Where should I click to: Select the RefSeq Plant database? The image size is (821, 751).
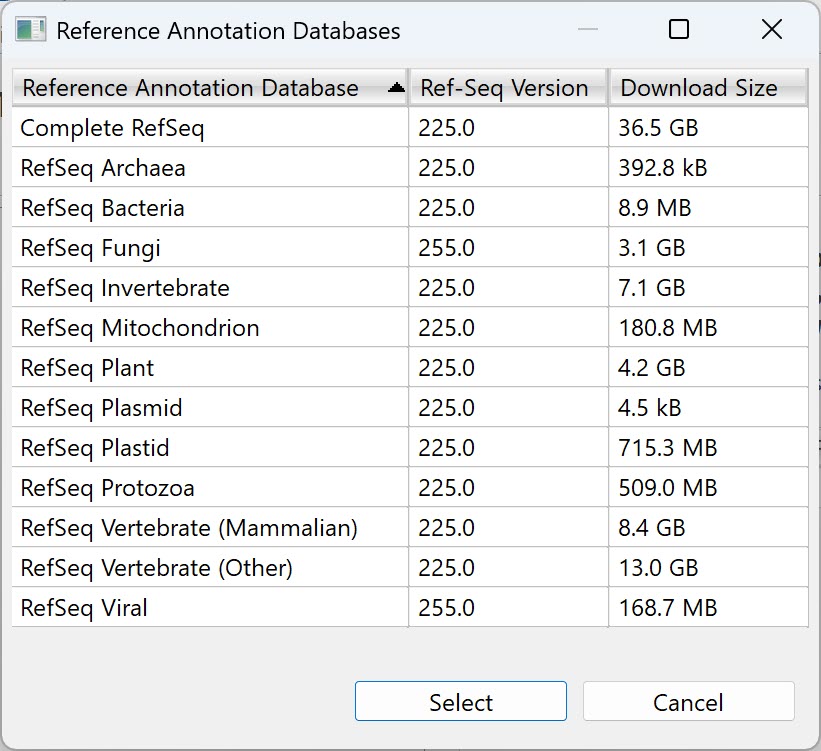(410, 368)
